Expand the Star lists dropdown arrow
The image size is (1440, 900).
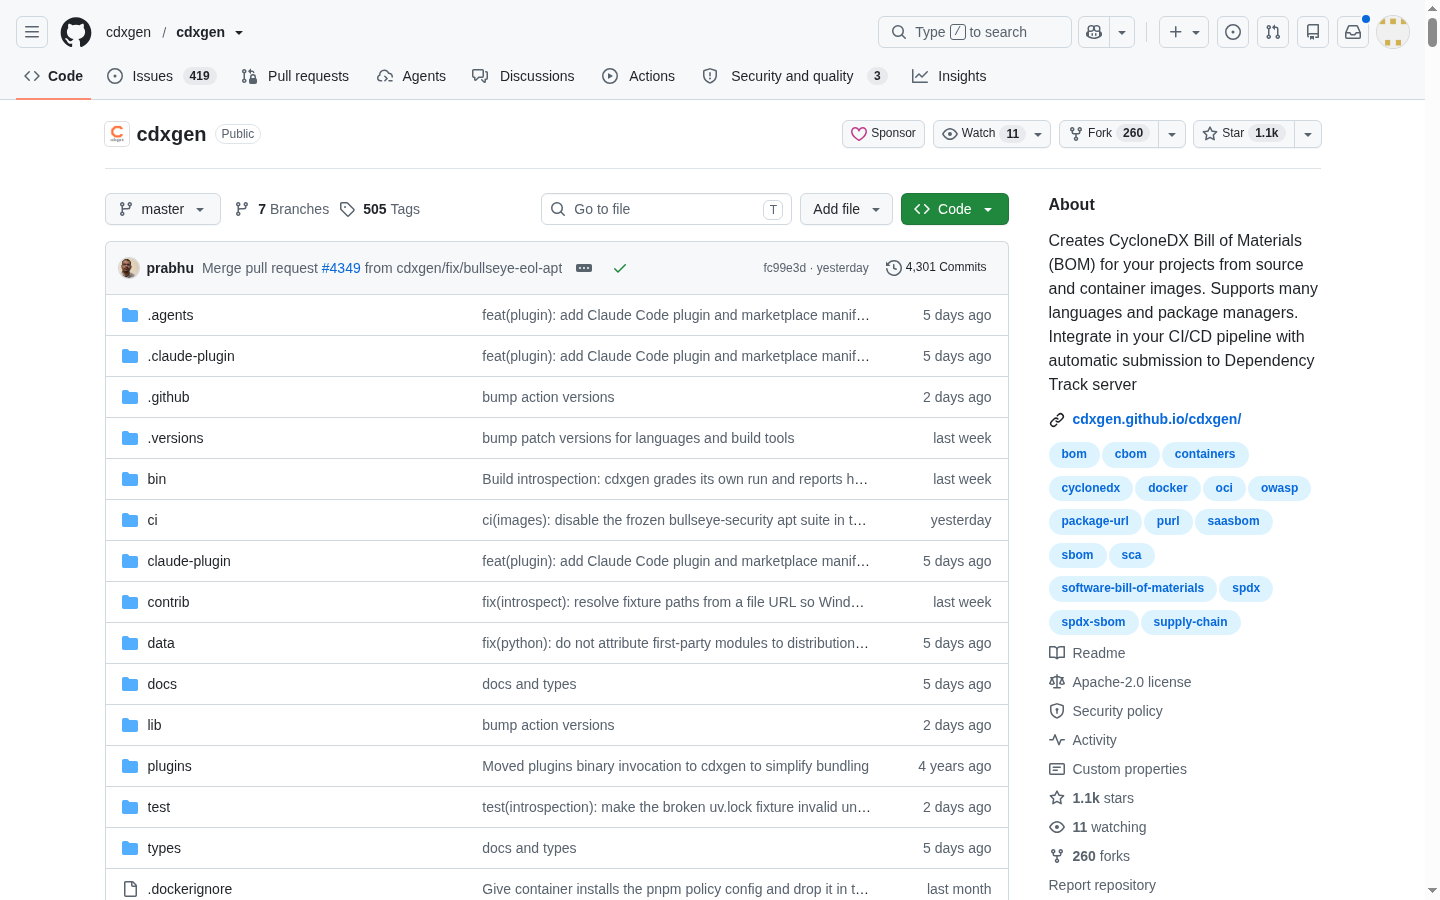(1308, 134)
